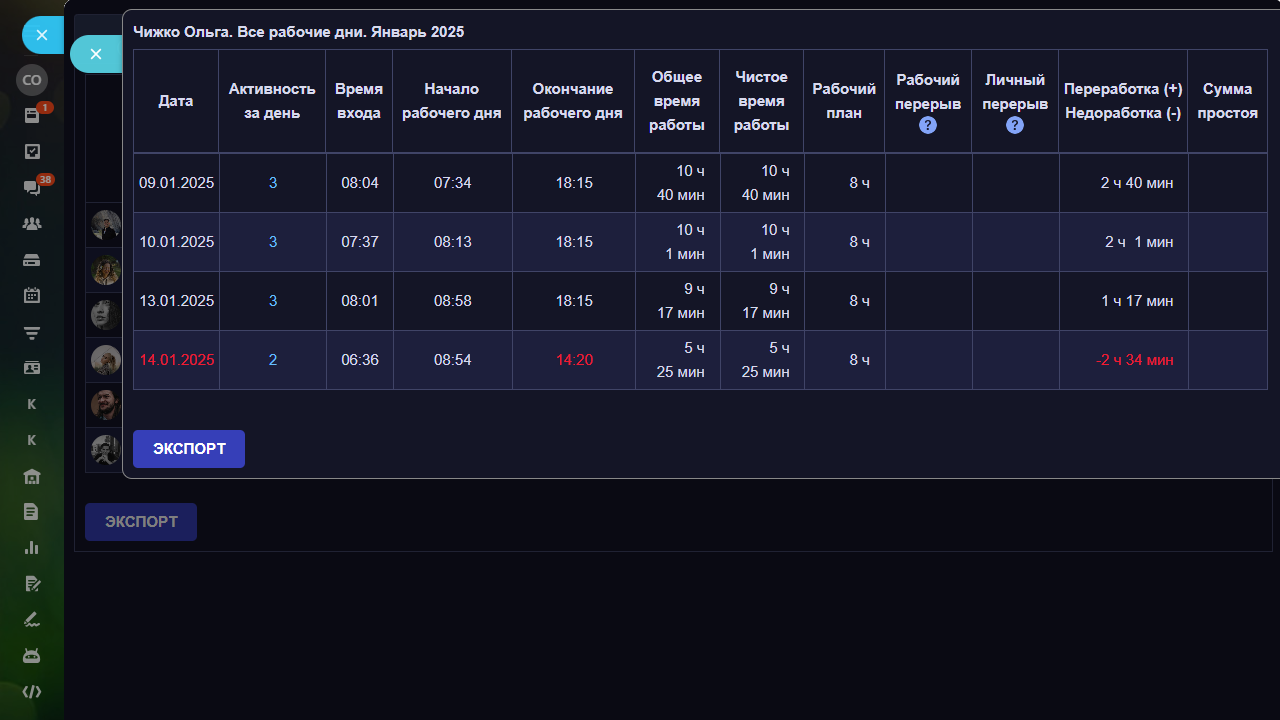Open chat messages icon with 38 badge
Viewport: 1280px width, 720px height.
point(32,188)
